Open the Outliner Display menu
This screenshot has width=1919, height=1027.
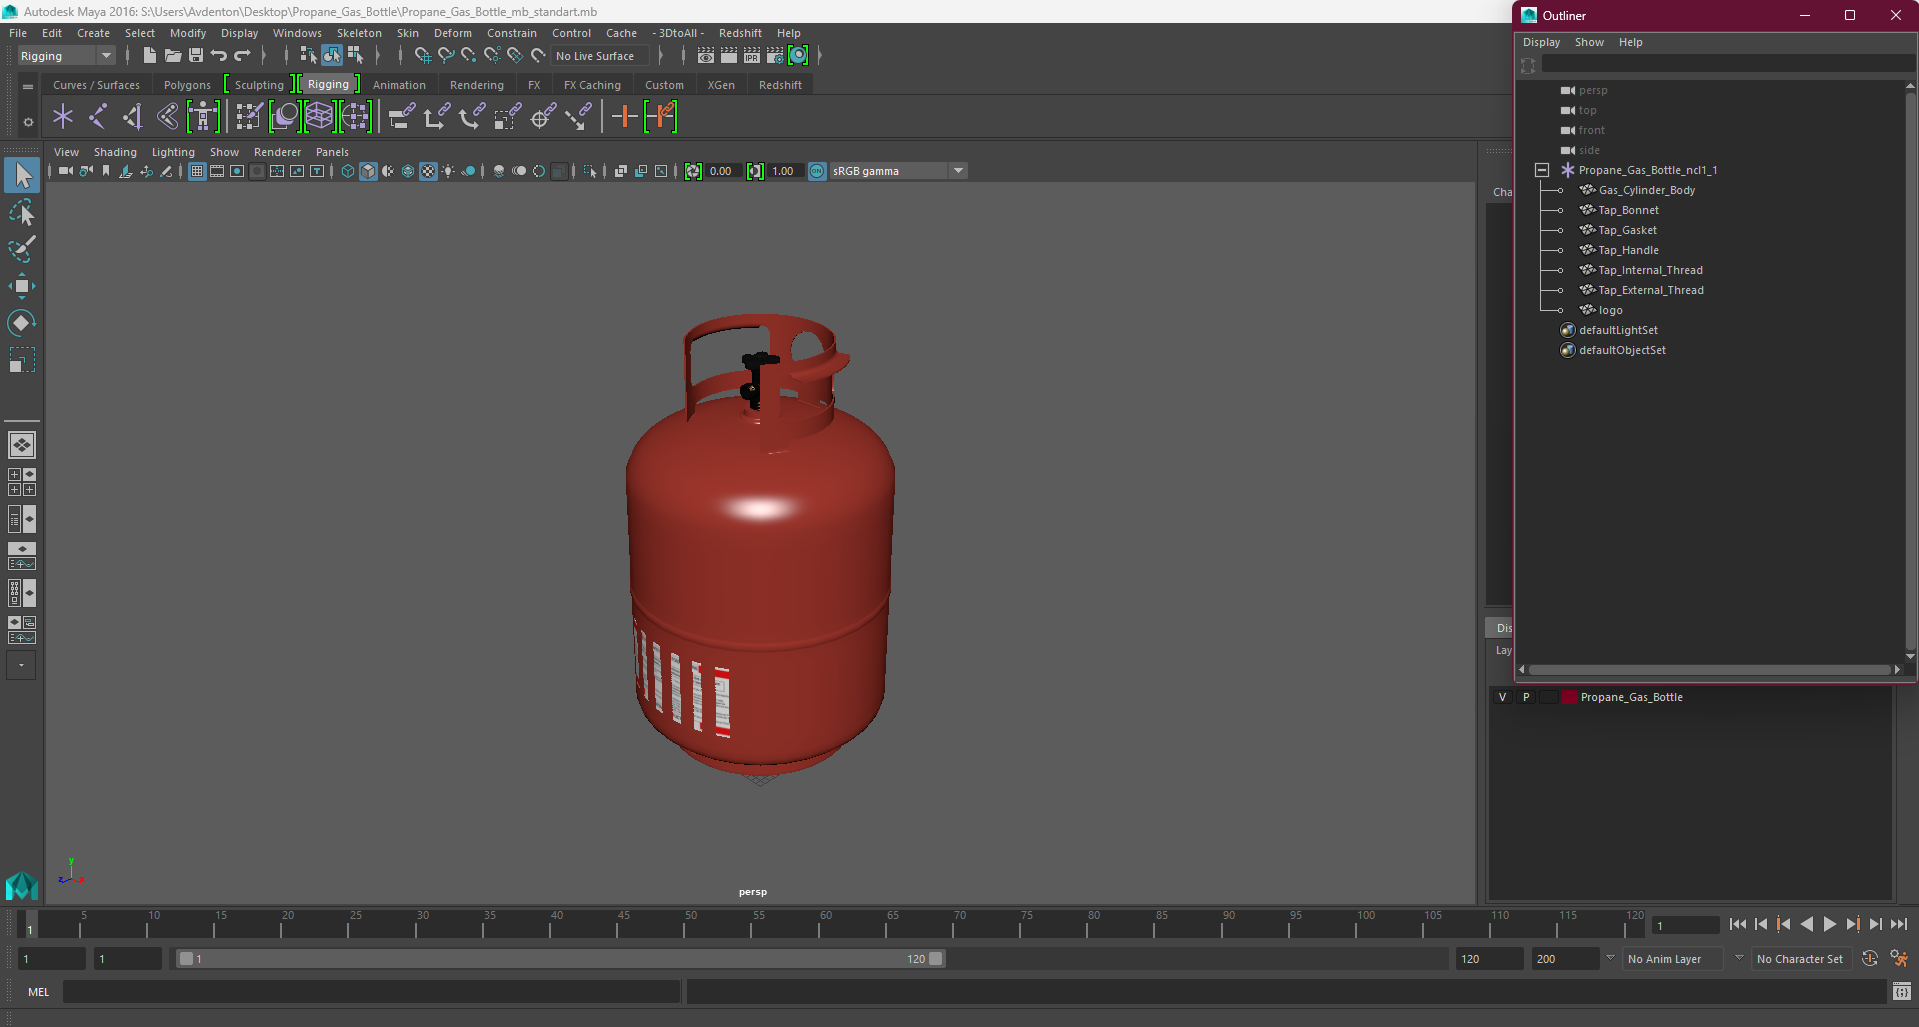click(1541, 42)
